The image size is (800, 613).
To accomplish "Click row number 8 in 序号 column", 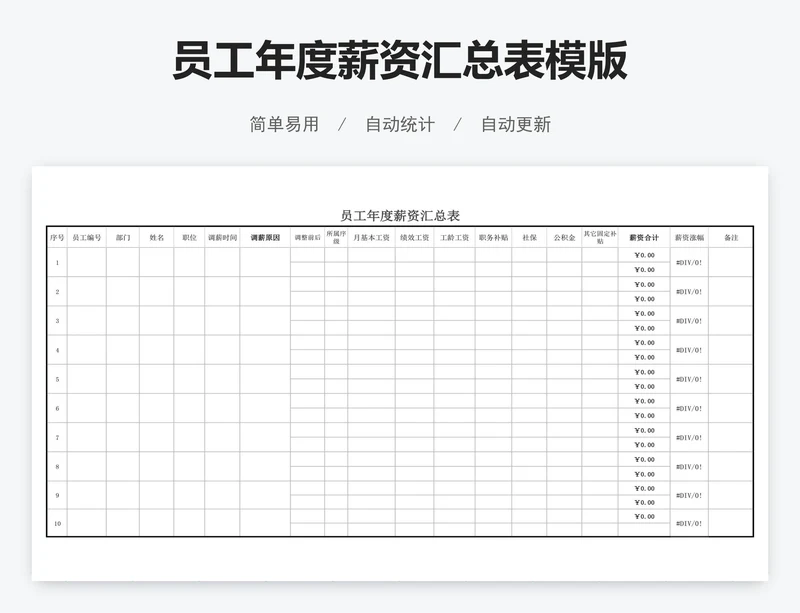I will 57,467.
